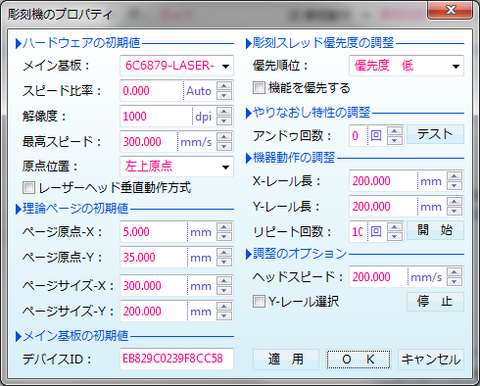Increase 解像度 with up arrow
The height and width of the screenshot is (386, 480).
click(x=224, y=112)
